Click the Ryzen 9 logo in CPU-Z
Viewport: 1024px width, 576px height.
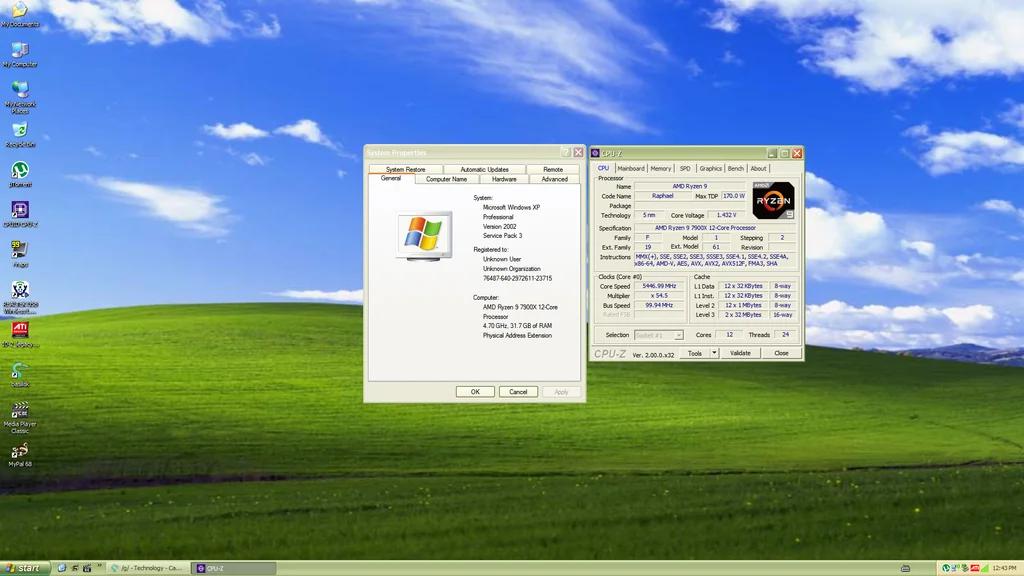pos(773,200)
